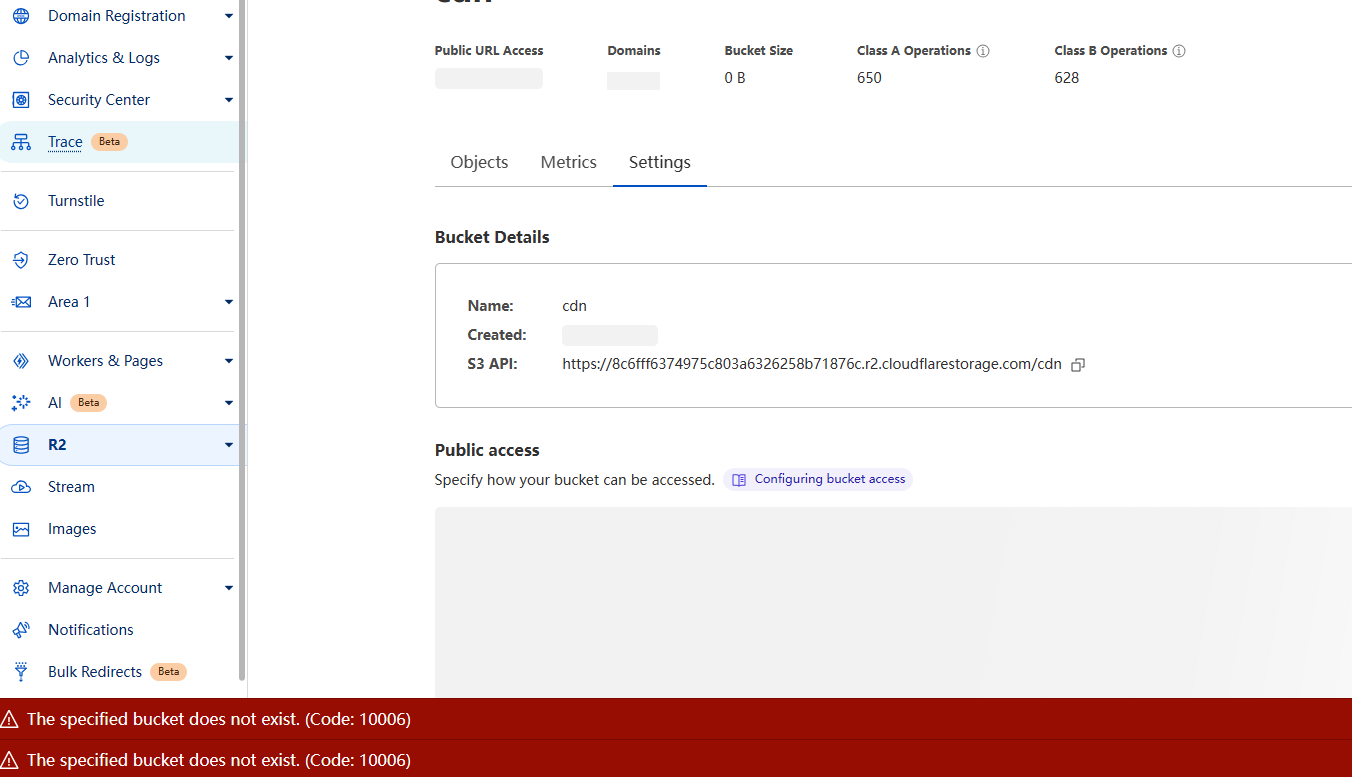1352x777 pixels.
Task: Click the Bucket Details heading
Action: click(x=492, y=237)
